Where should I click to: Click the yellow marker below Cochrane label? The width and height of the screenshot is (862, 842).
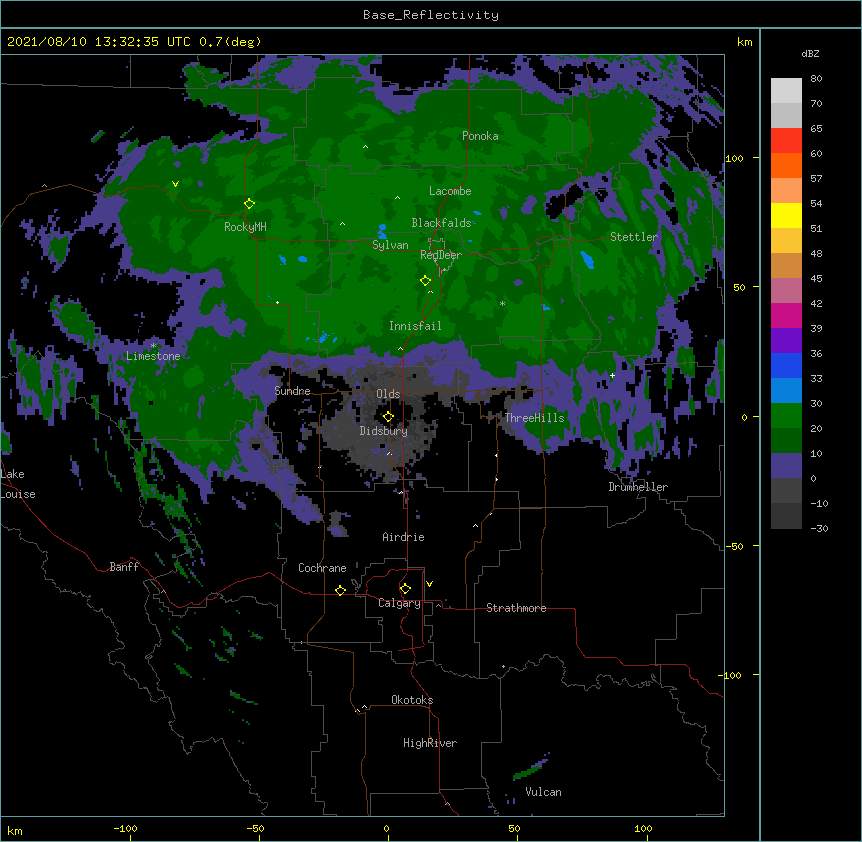[x=340, y=590]
